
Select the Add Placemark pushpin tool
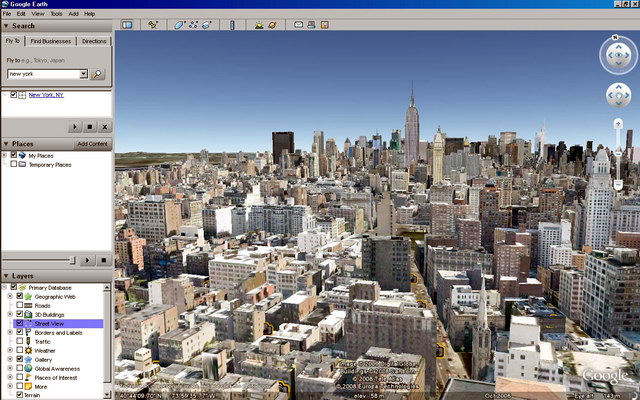pos(153,25)
